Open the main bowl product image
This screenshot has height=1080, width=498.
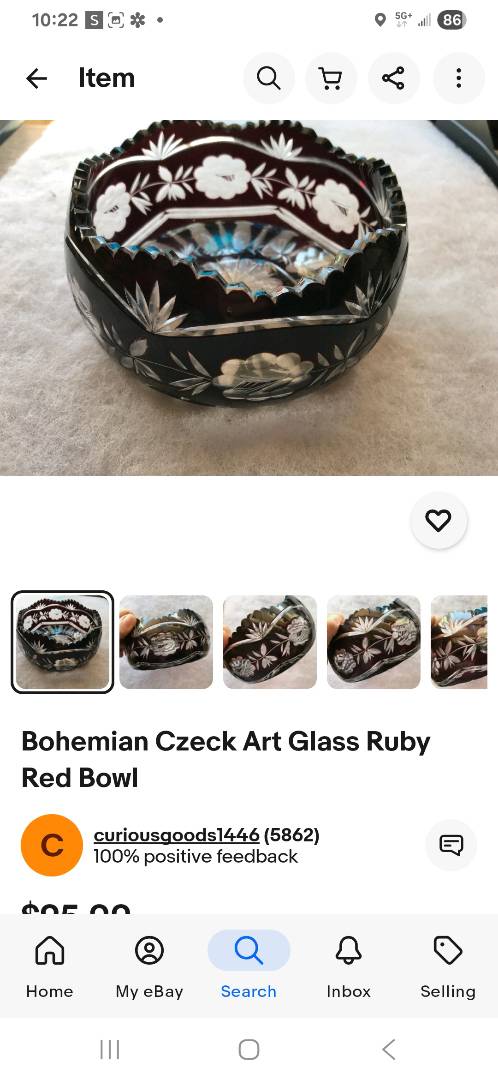249,298
